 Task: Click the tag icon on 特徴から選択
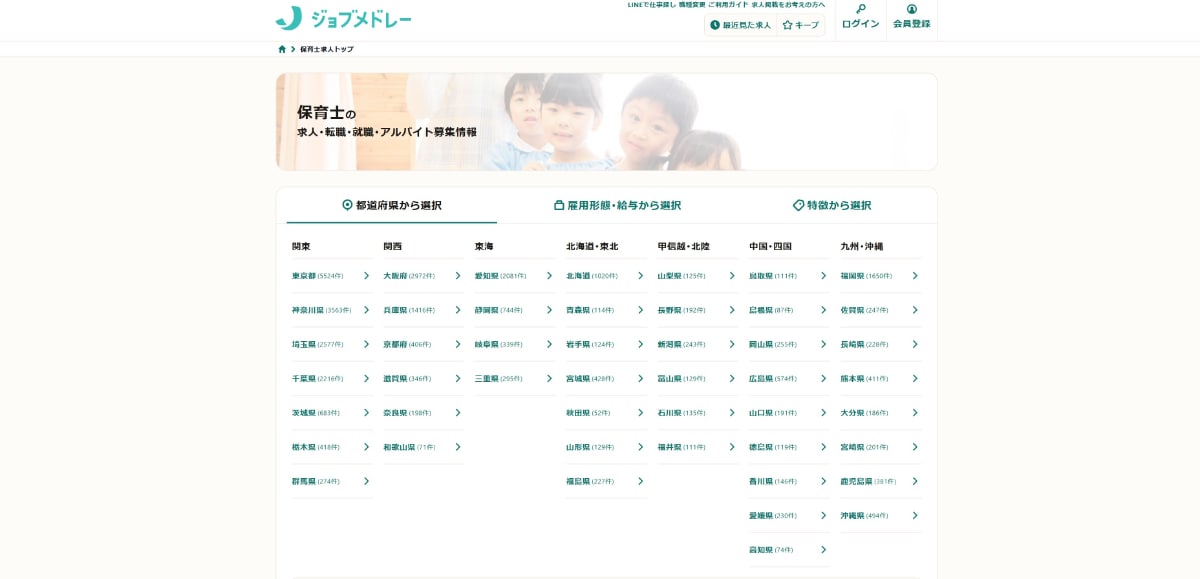point(797,203)
